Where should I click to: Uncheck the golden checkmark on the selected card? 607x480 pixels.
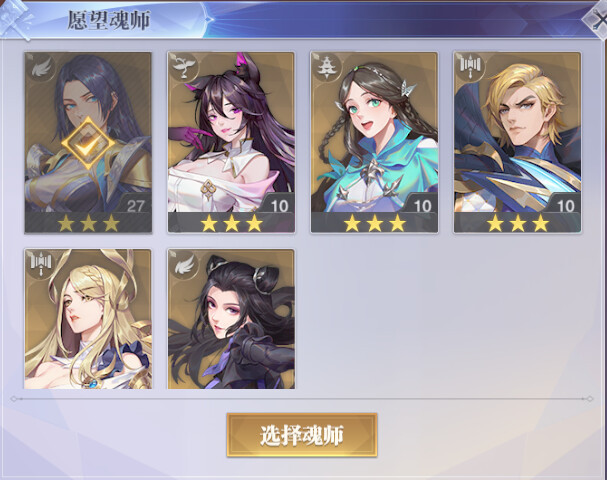click(88, 144)
